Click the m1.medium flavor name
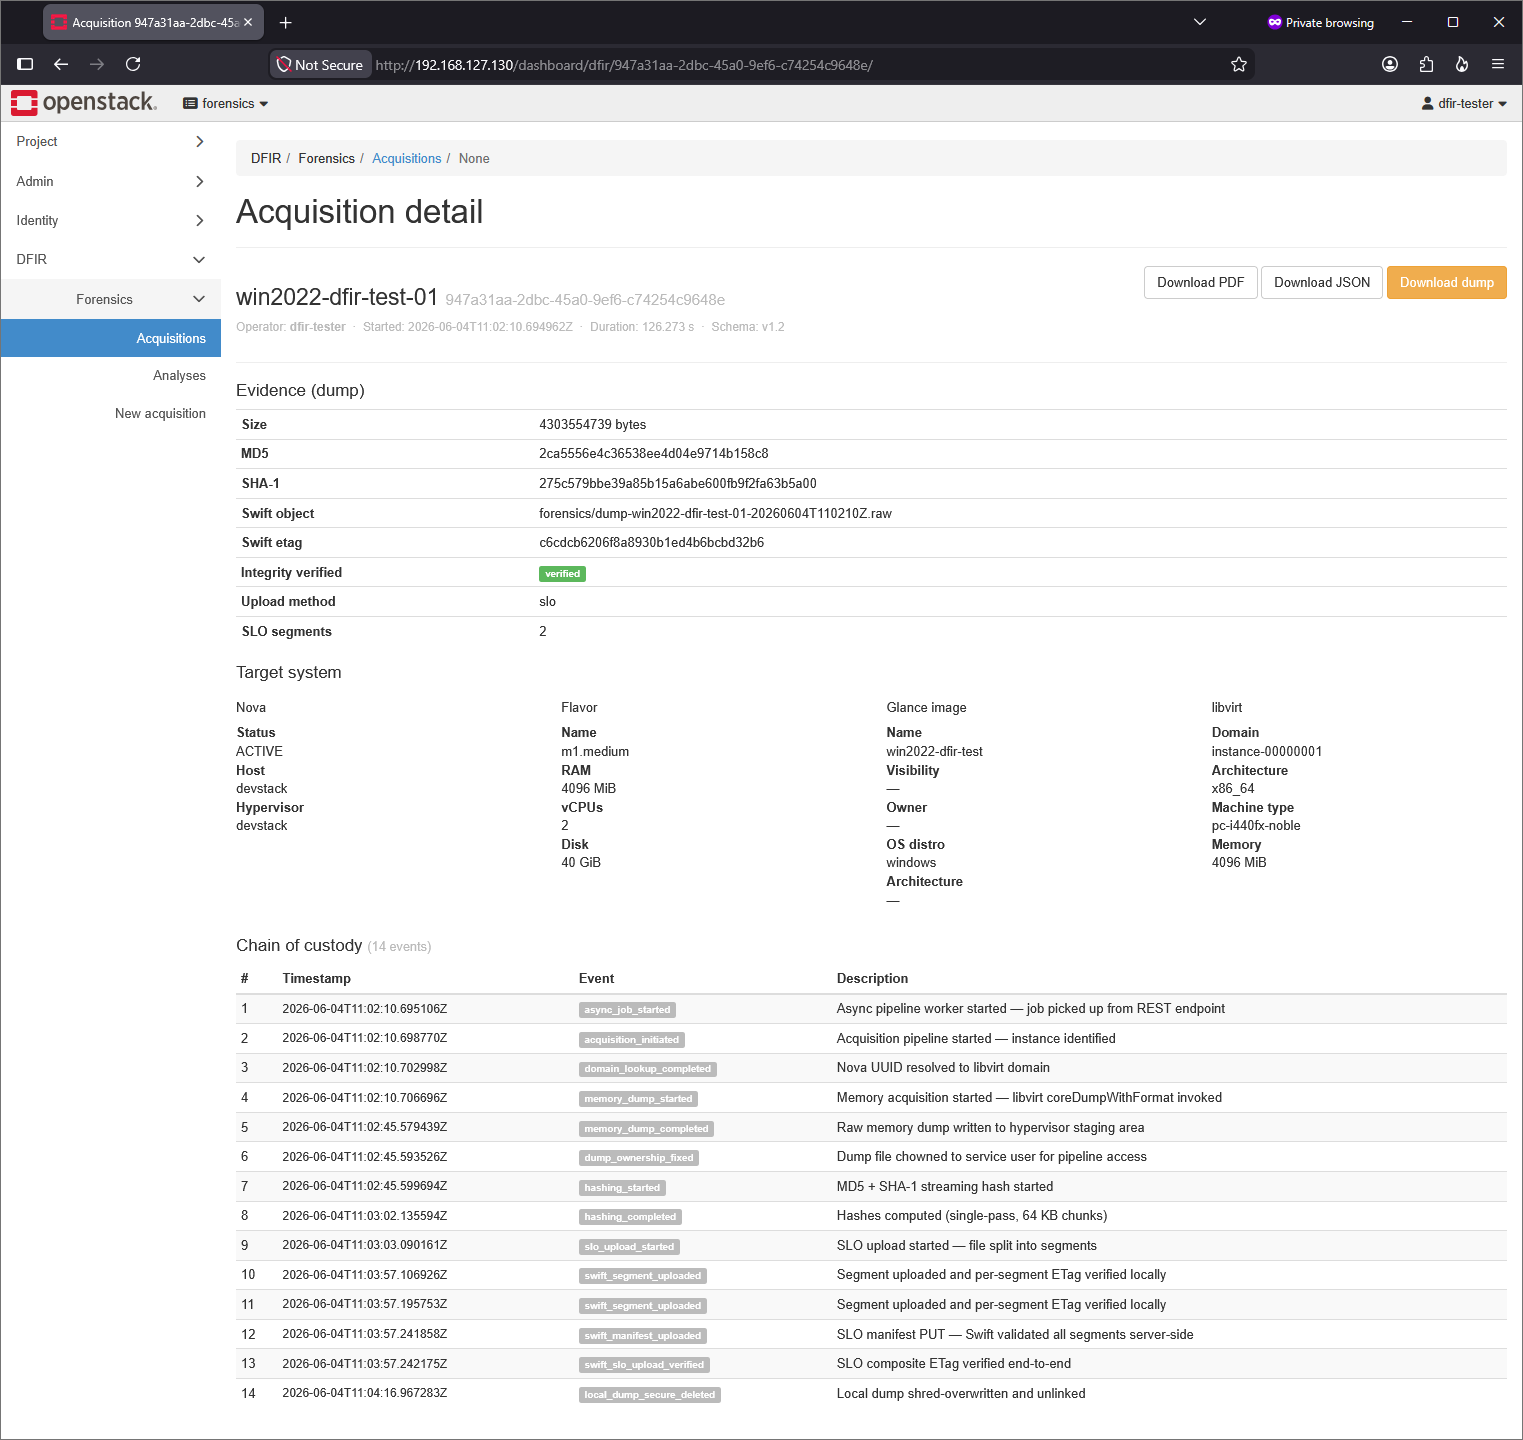Image resolution: width=1523 pixels, height=1440 pixels. click(x=595, y=751)
